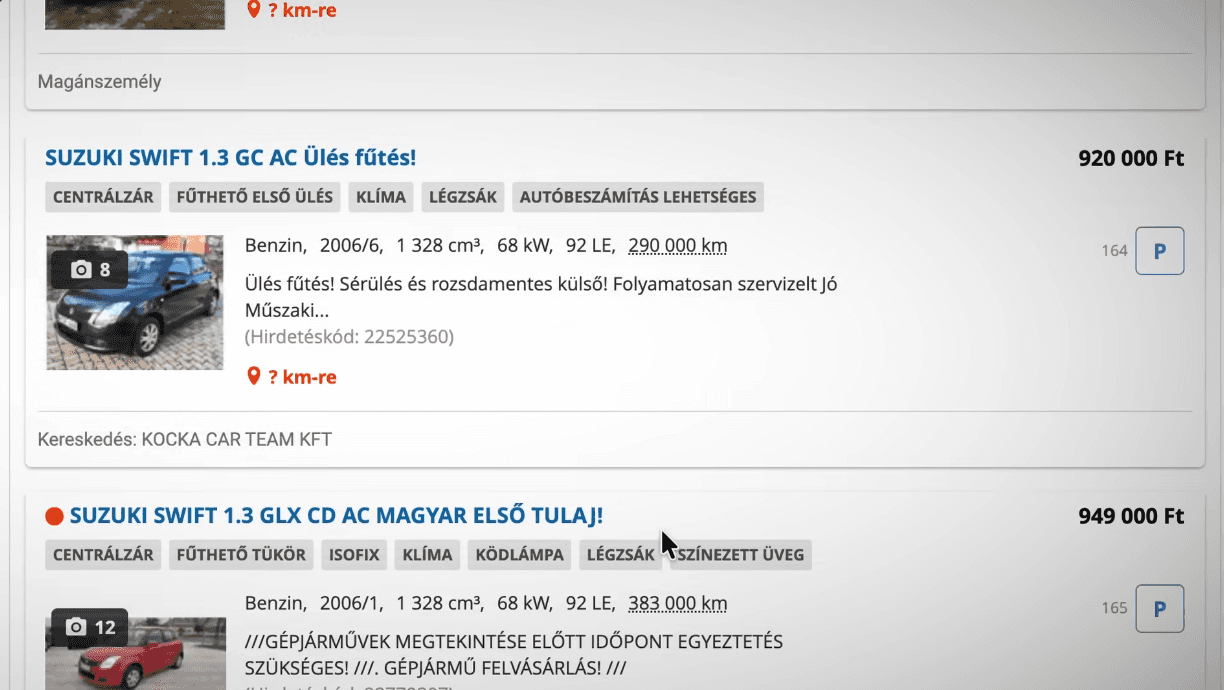Click the '? km-re' distance text in the top listing
The height and width of the screenshot is (690, 1224).
pyautogui.click(x=302, y=10)
